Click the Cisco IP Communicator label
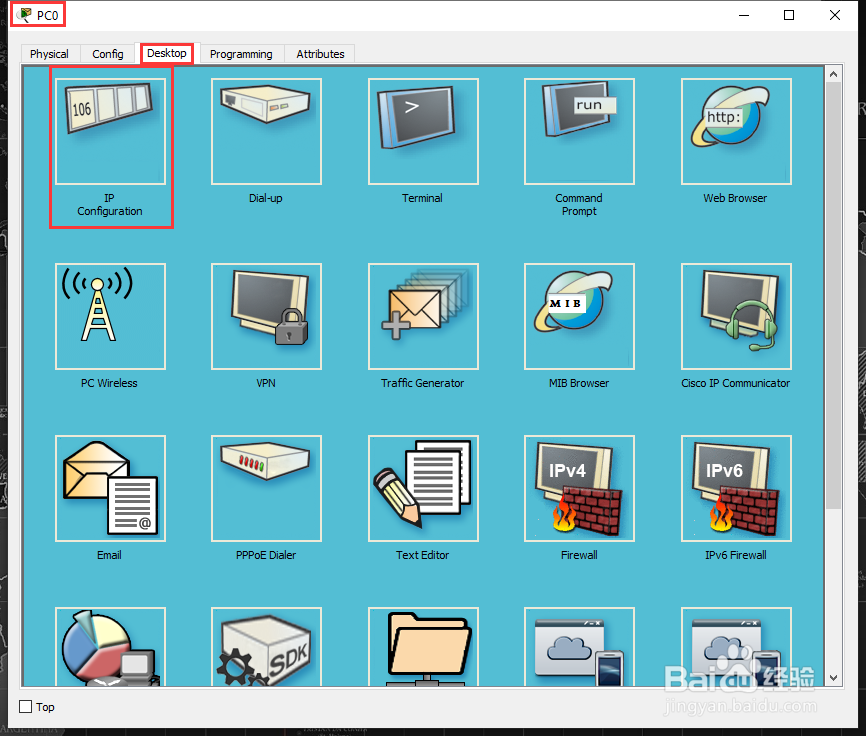 [736, 383]
